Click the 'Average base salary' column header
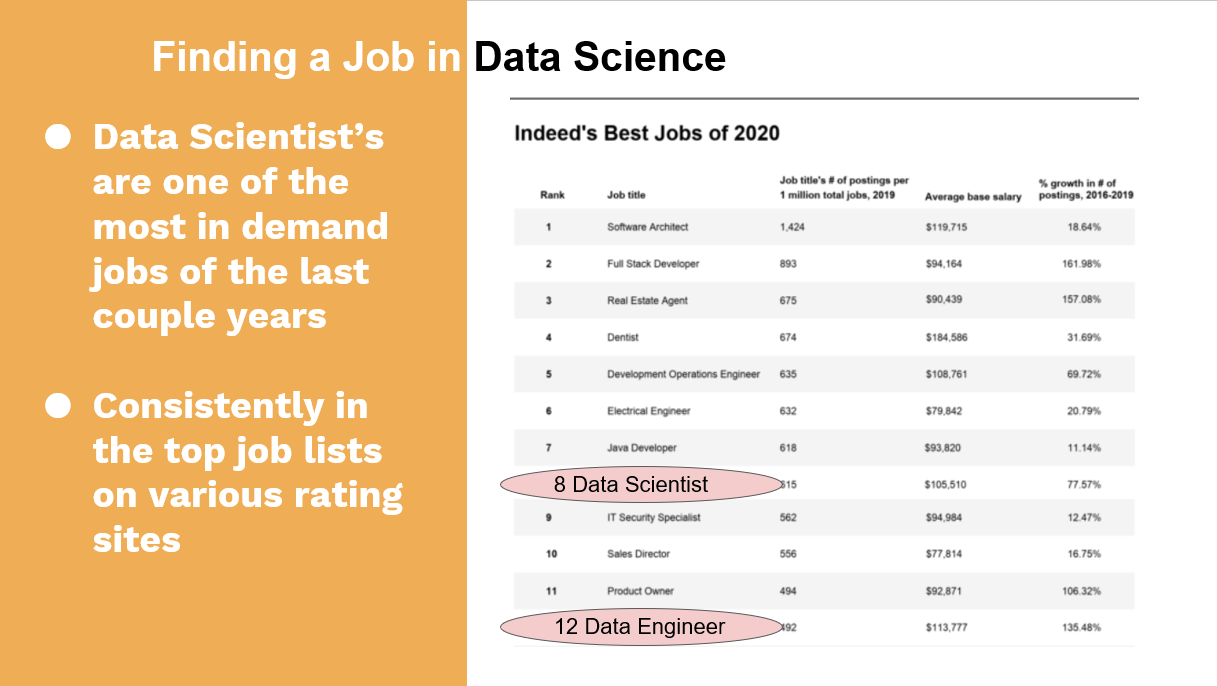 pyautogui.click(x=973, y=197)
